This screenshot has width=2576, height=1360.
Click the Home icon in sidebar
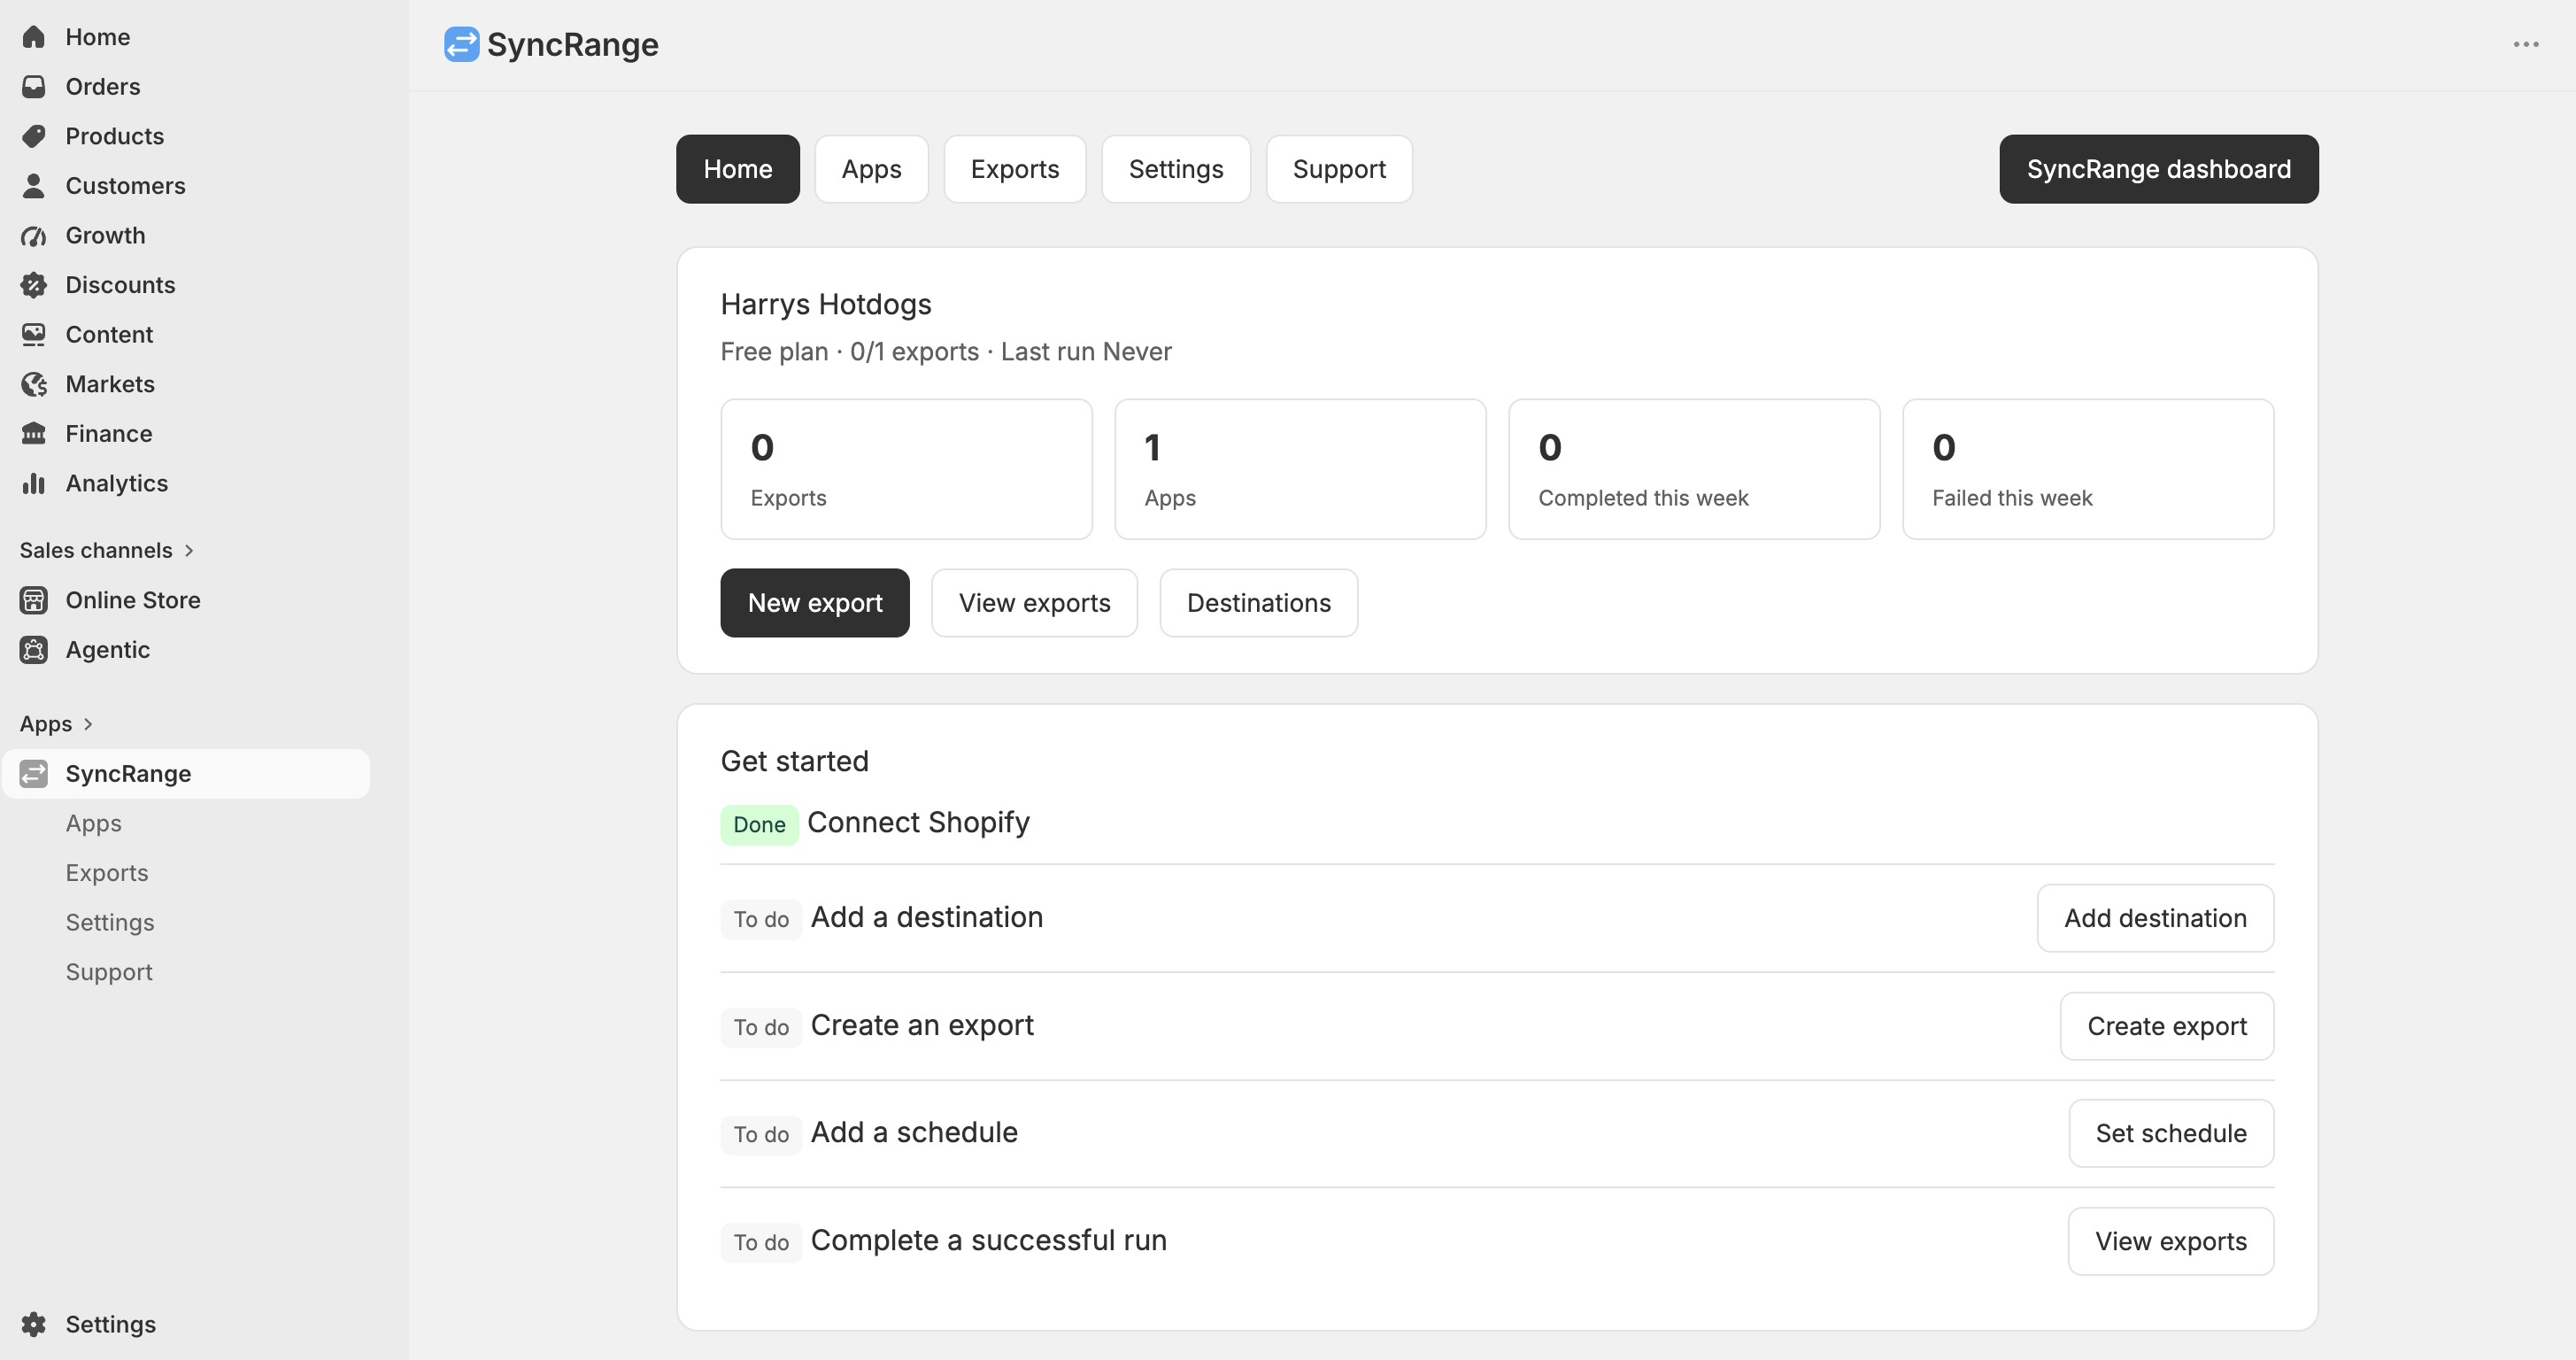click(x=34, y=37)
